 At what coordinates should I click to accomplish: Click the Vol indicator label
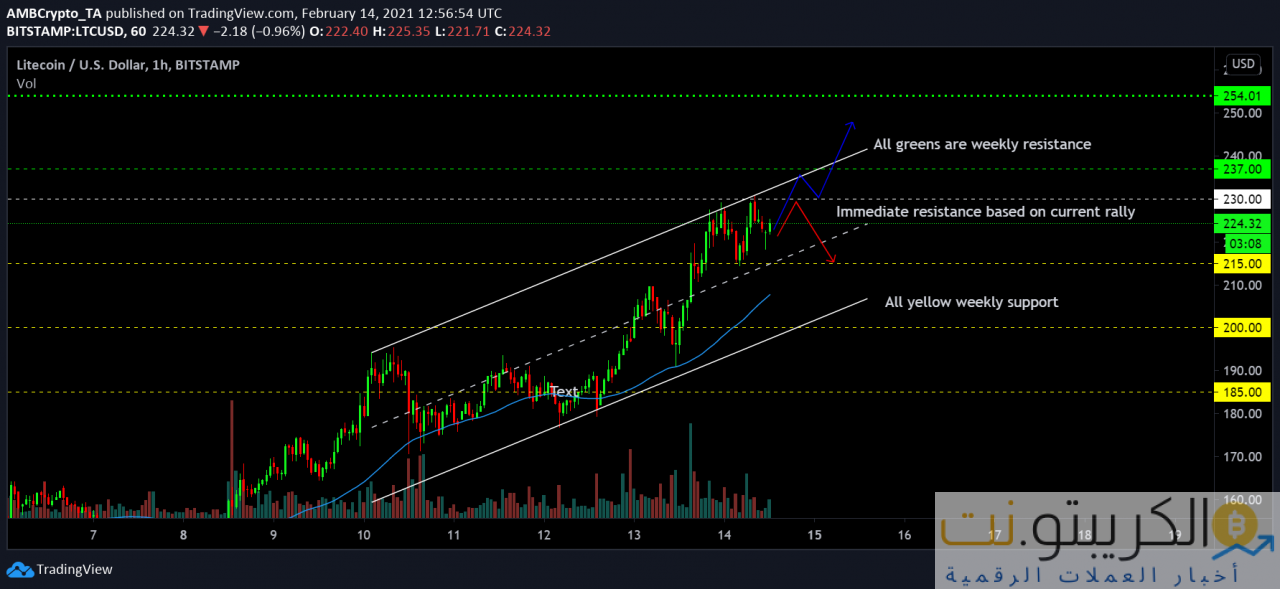coord(26,84)
